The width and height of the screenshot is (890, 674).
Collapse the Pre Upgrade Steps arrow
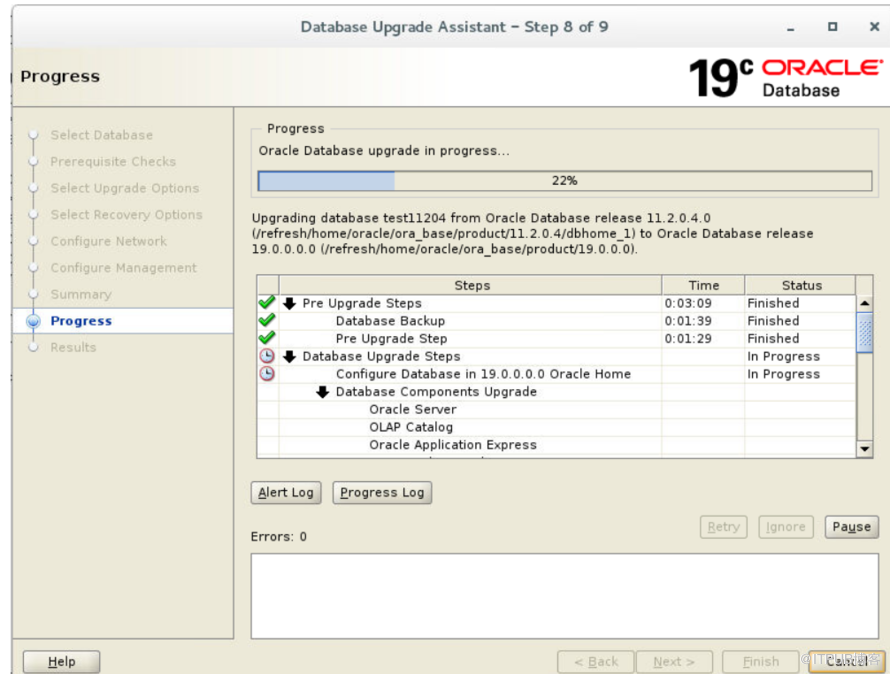tap(290, 303)
